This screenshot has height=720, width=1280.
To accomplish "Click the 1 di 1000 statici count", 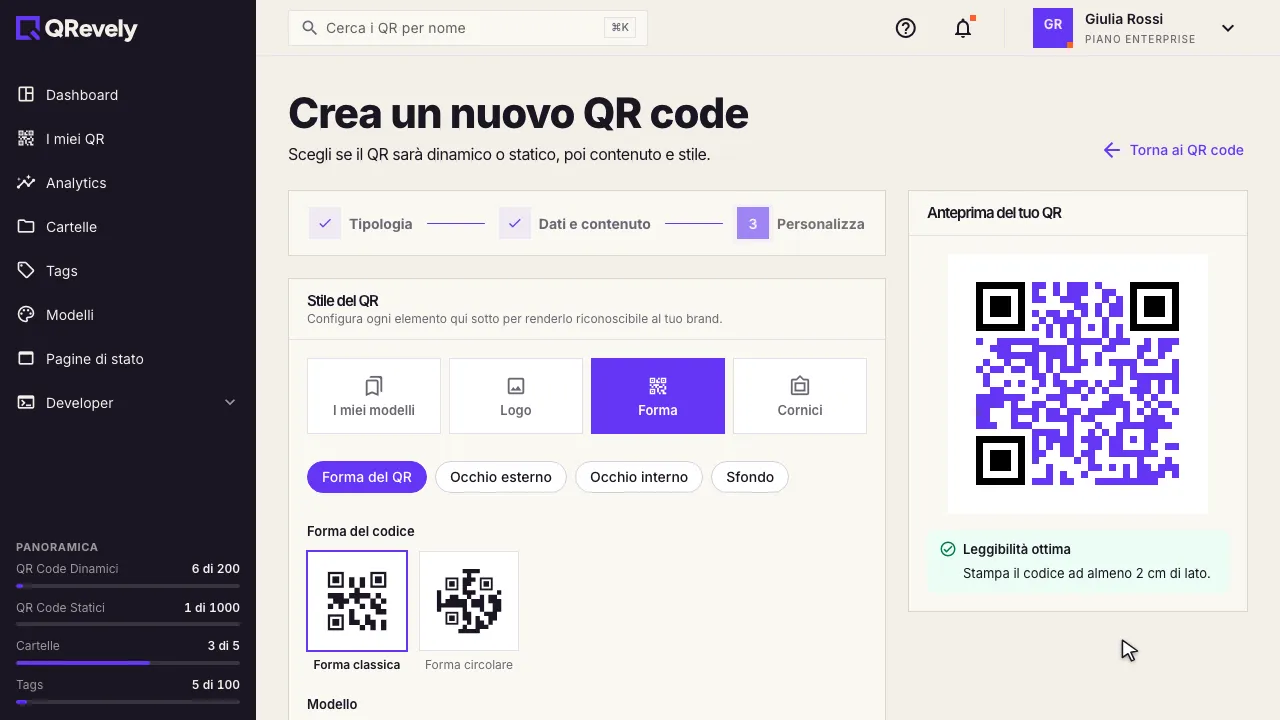I will 212,608.
